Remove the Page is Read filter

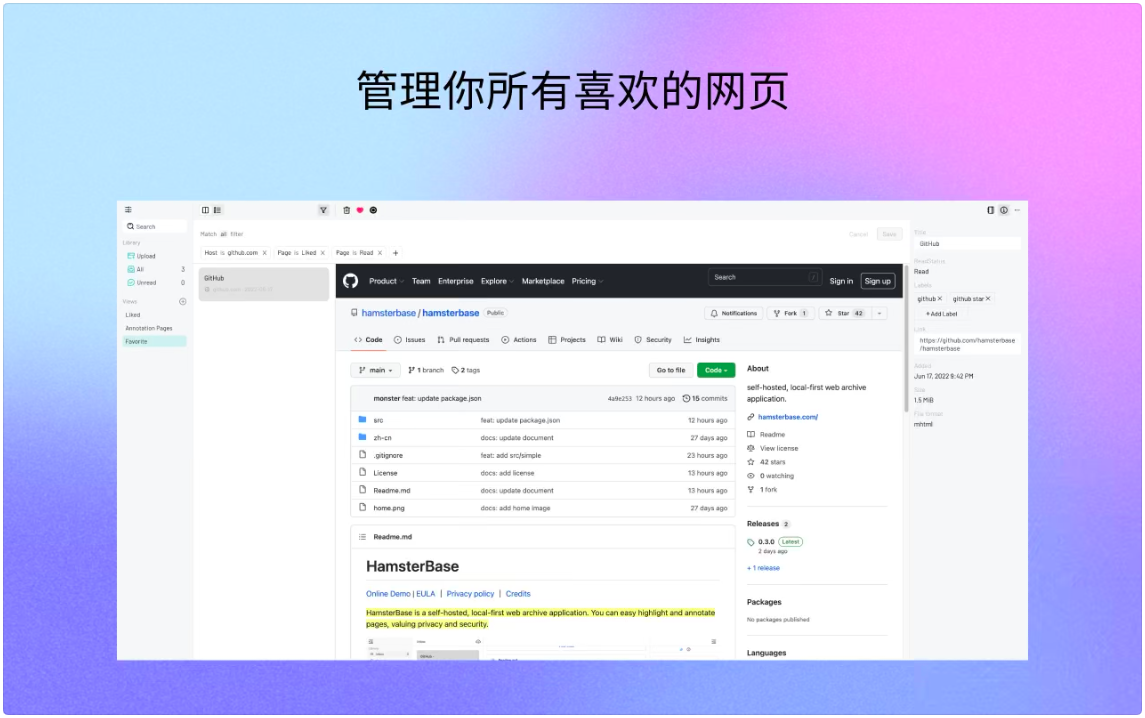coord(380,253)
